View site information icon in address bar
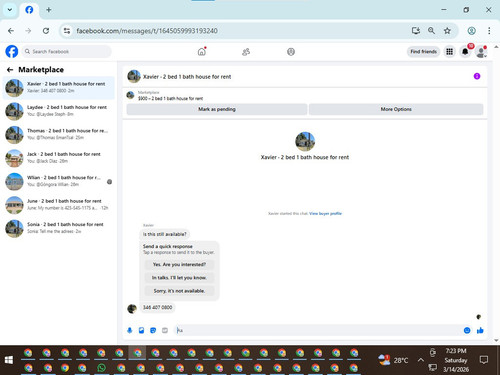Screen dimensions: 500x375 [x=67, y=31]
